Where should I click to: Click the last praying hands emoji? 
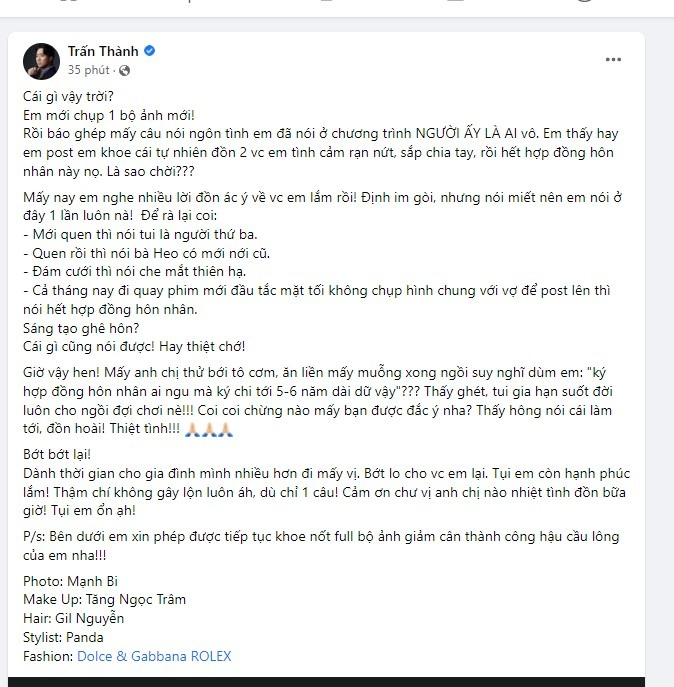(226, 429)
